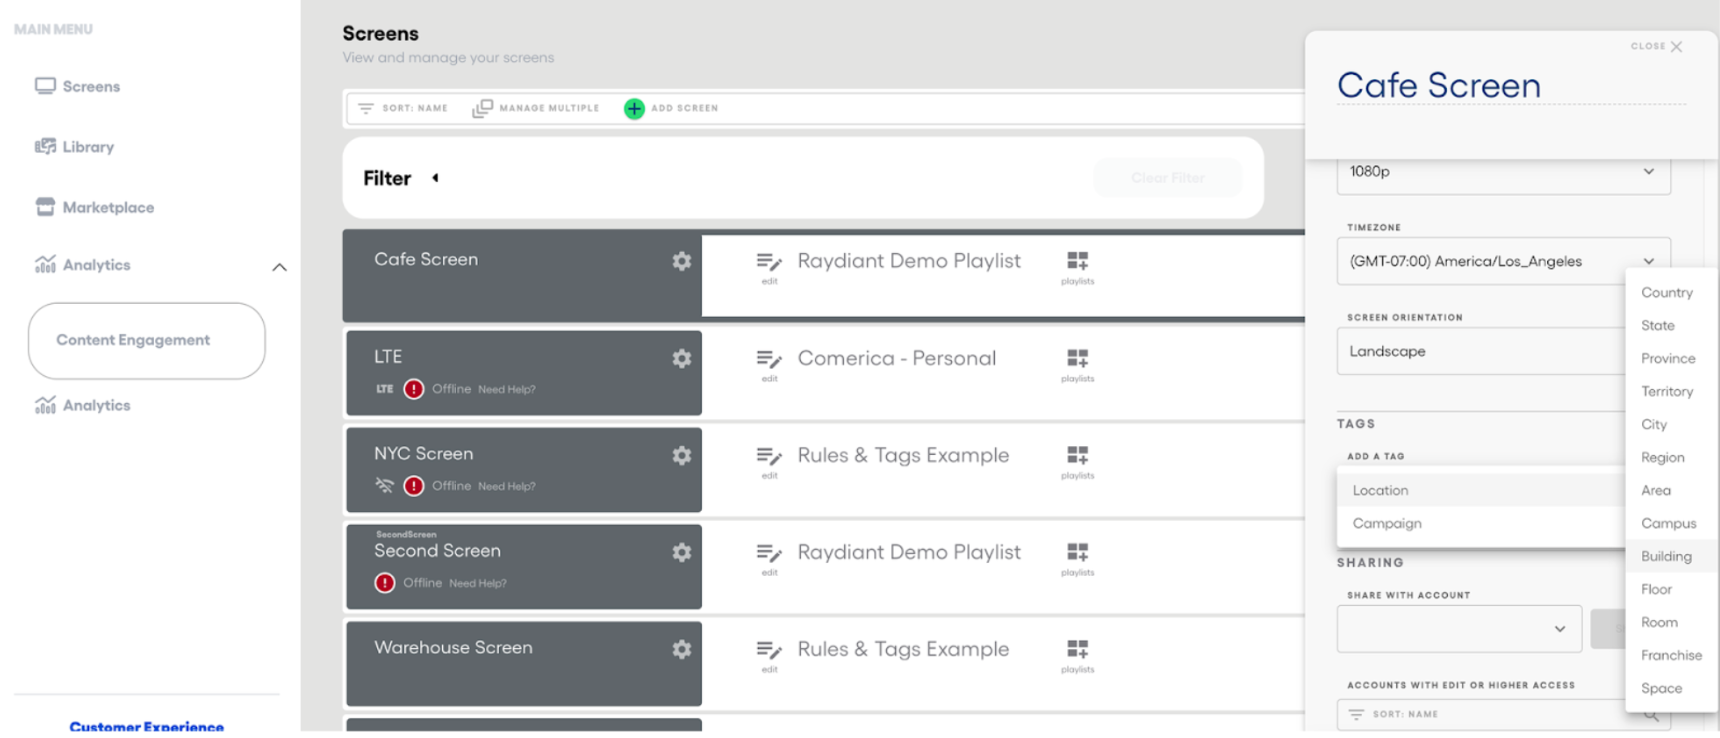
Task: Click Raydiant Demo Playlist in Second Screen row
Action: 909,552
